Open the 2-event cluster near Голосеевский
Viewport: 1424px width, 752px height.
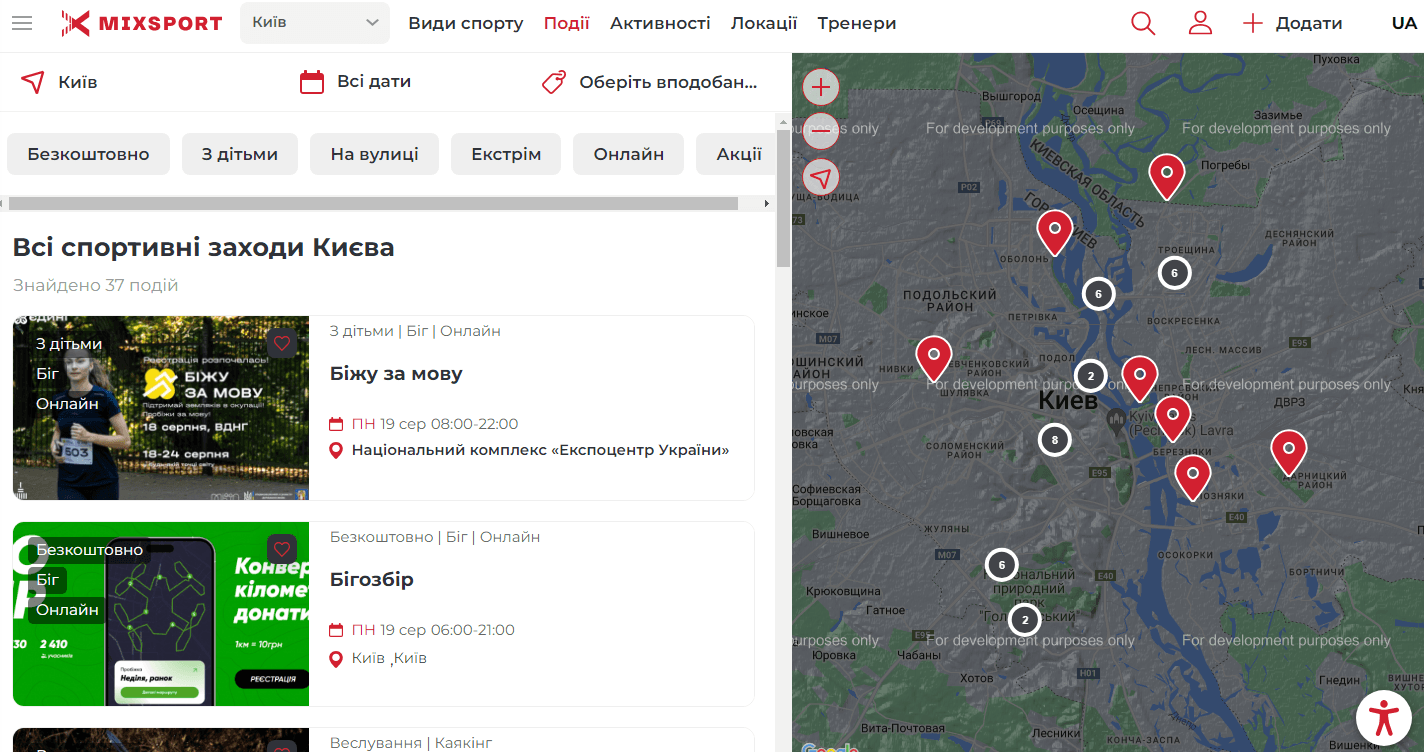click(x=1024, y=620)
